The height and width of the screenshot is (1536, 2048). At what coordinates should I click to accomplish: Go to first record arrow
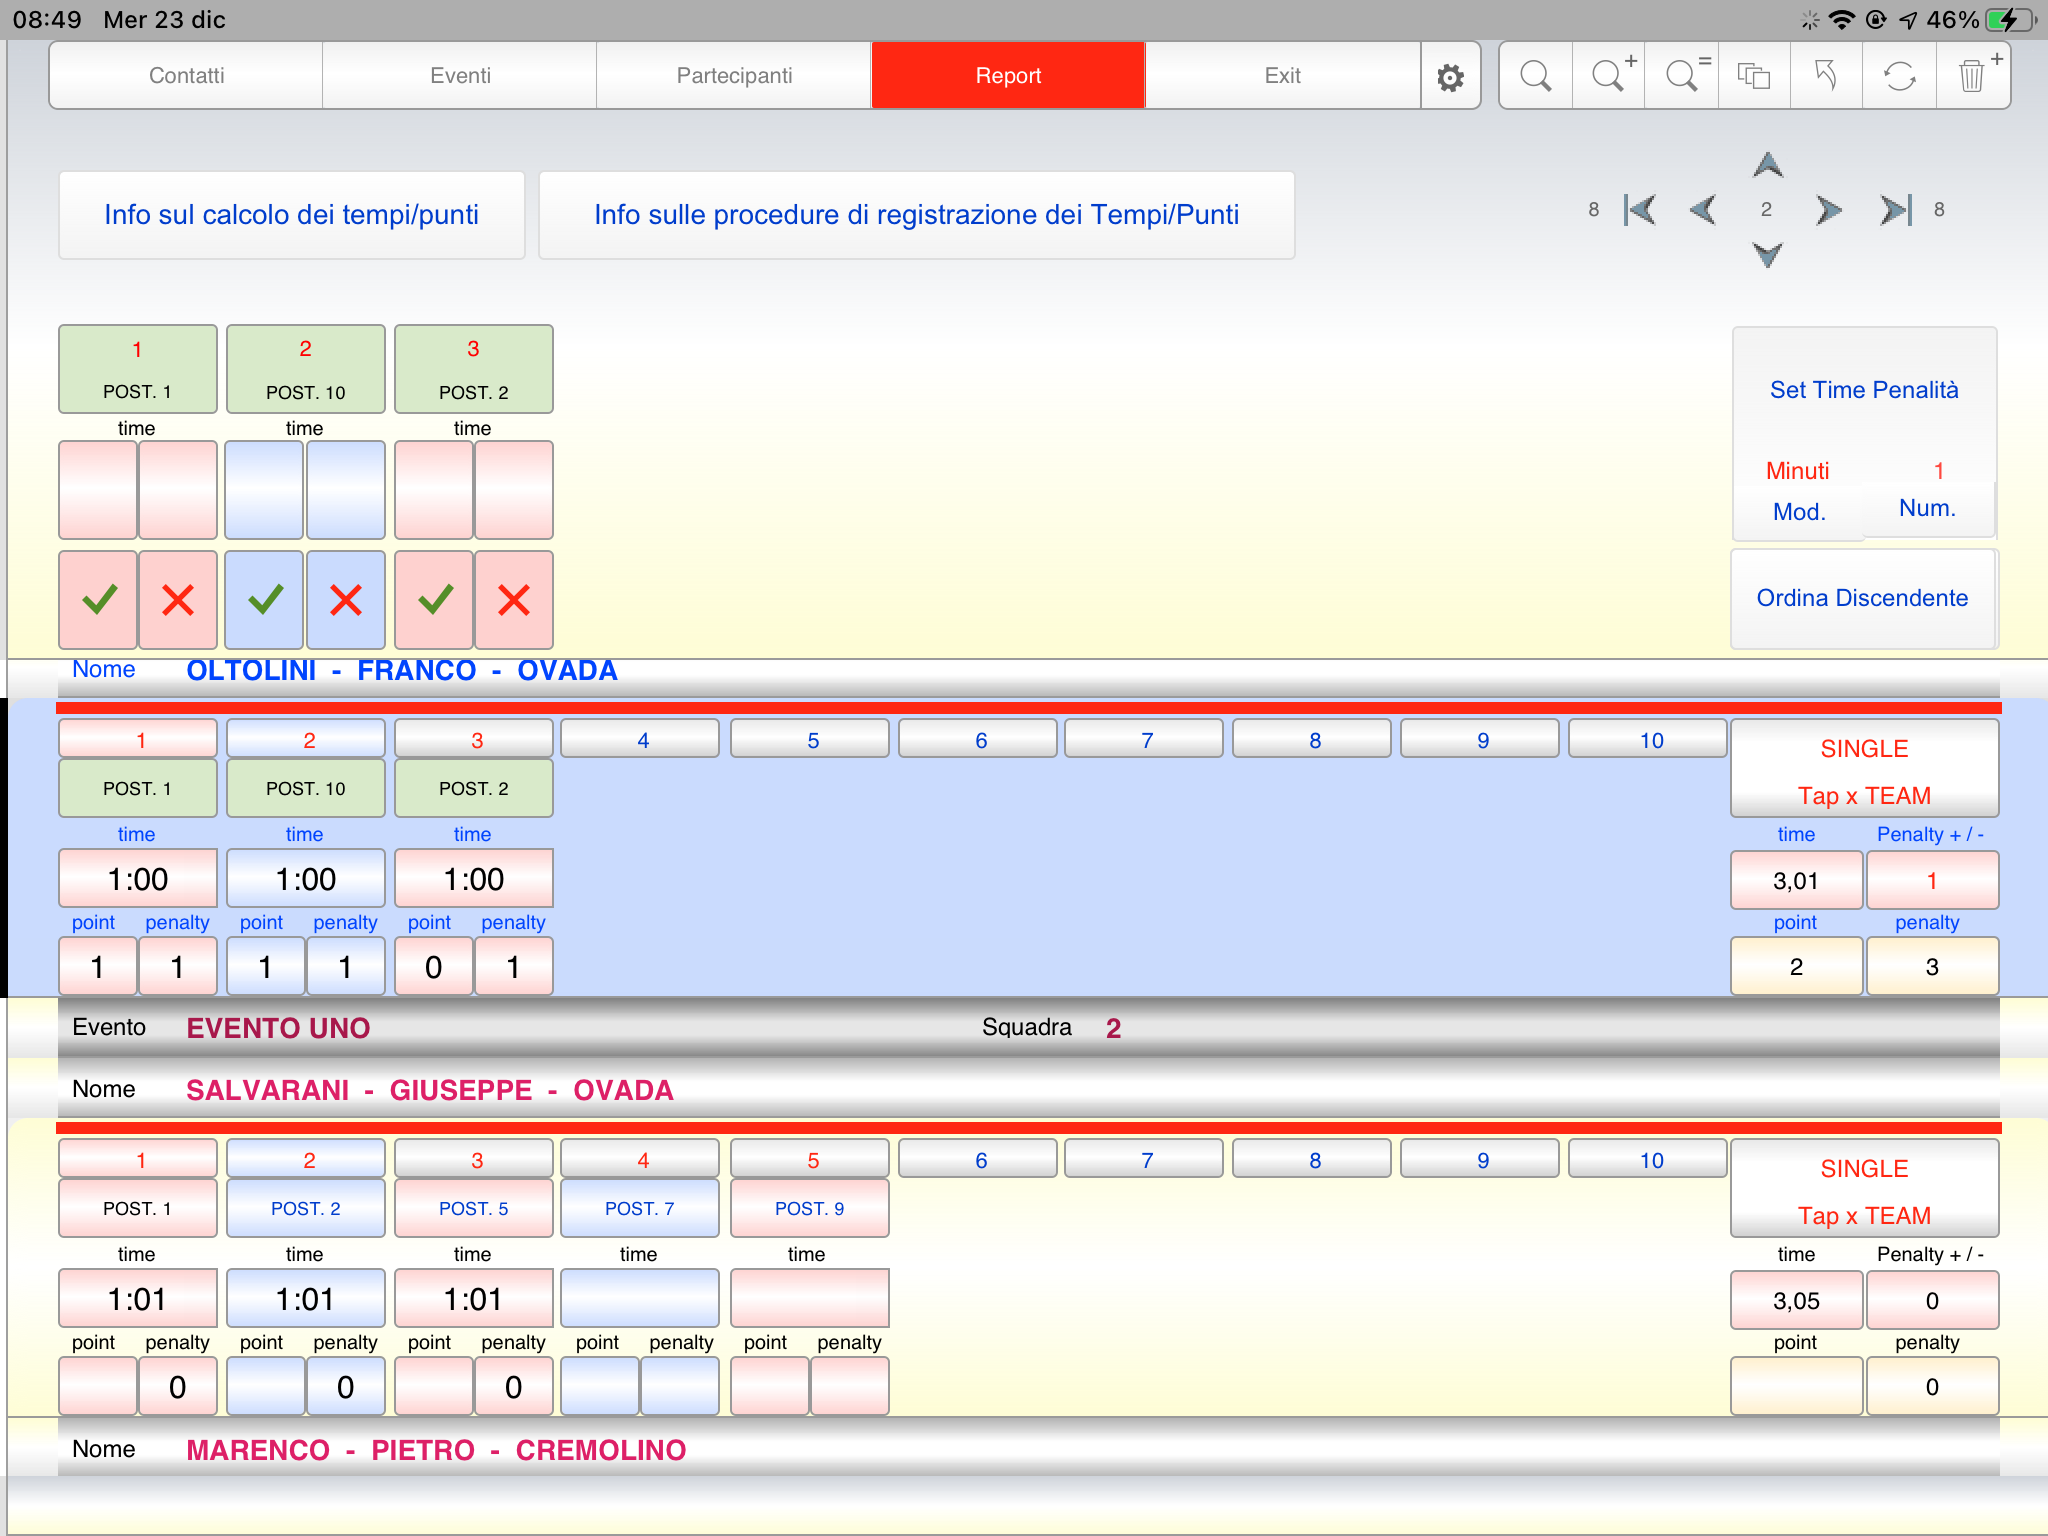[1641, 210]
